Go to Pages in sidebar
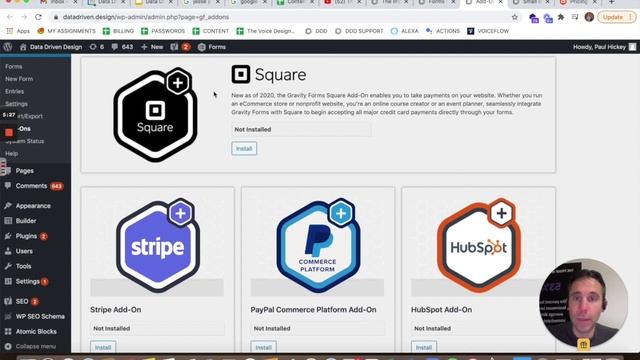 (x=24, y=171)
